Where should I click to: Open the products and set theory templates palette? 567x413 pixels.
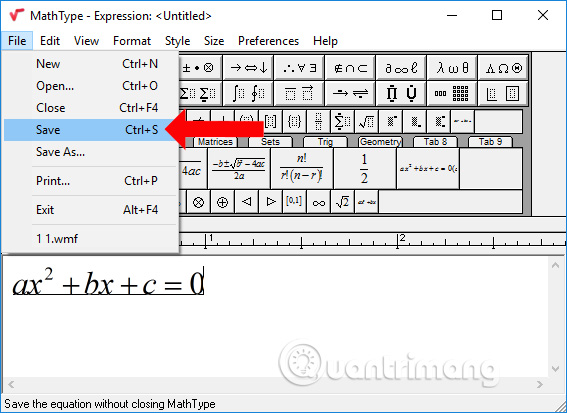pos(401,94)
